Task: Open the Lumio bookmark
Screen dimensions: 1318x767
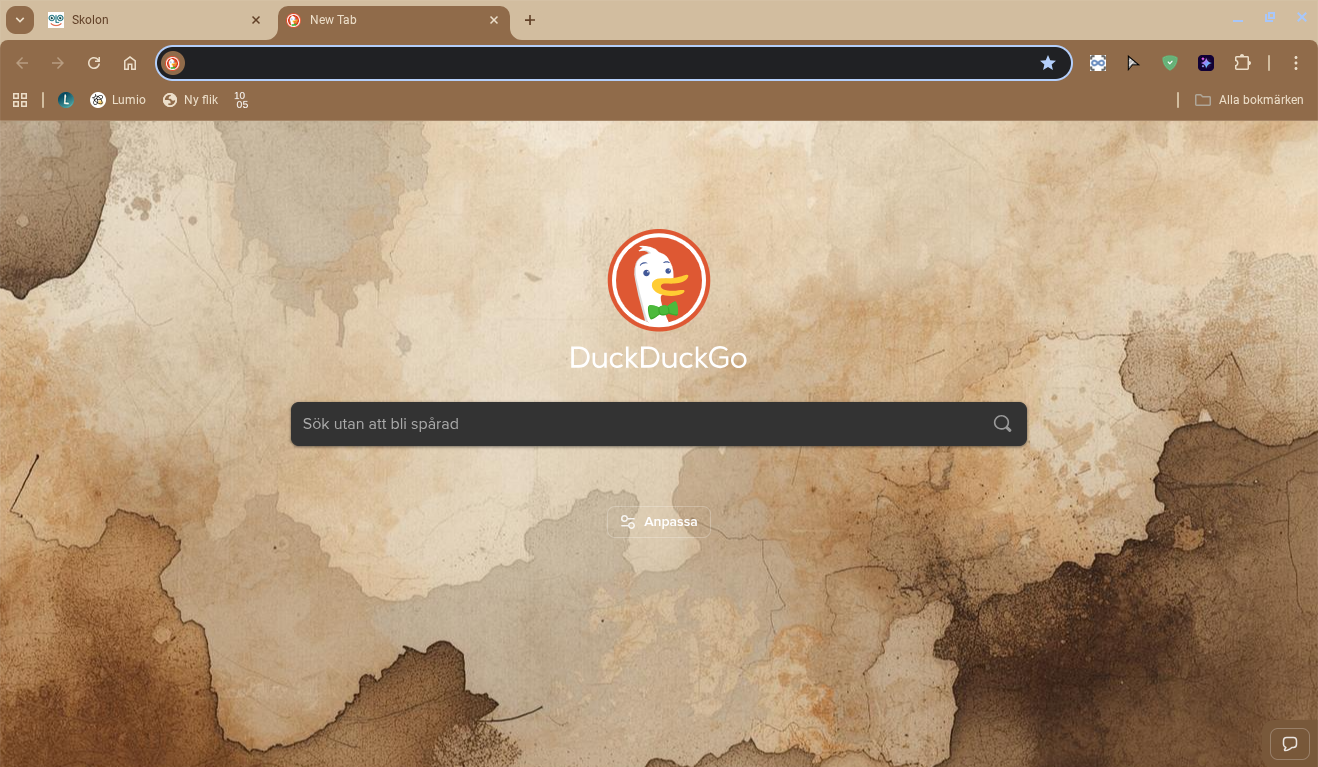Action: click(x=118, y=100)
